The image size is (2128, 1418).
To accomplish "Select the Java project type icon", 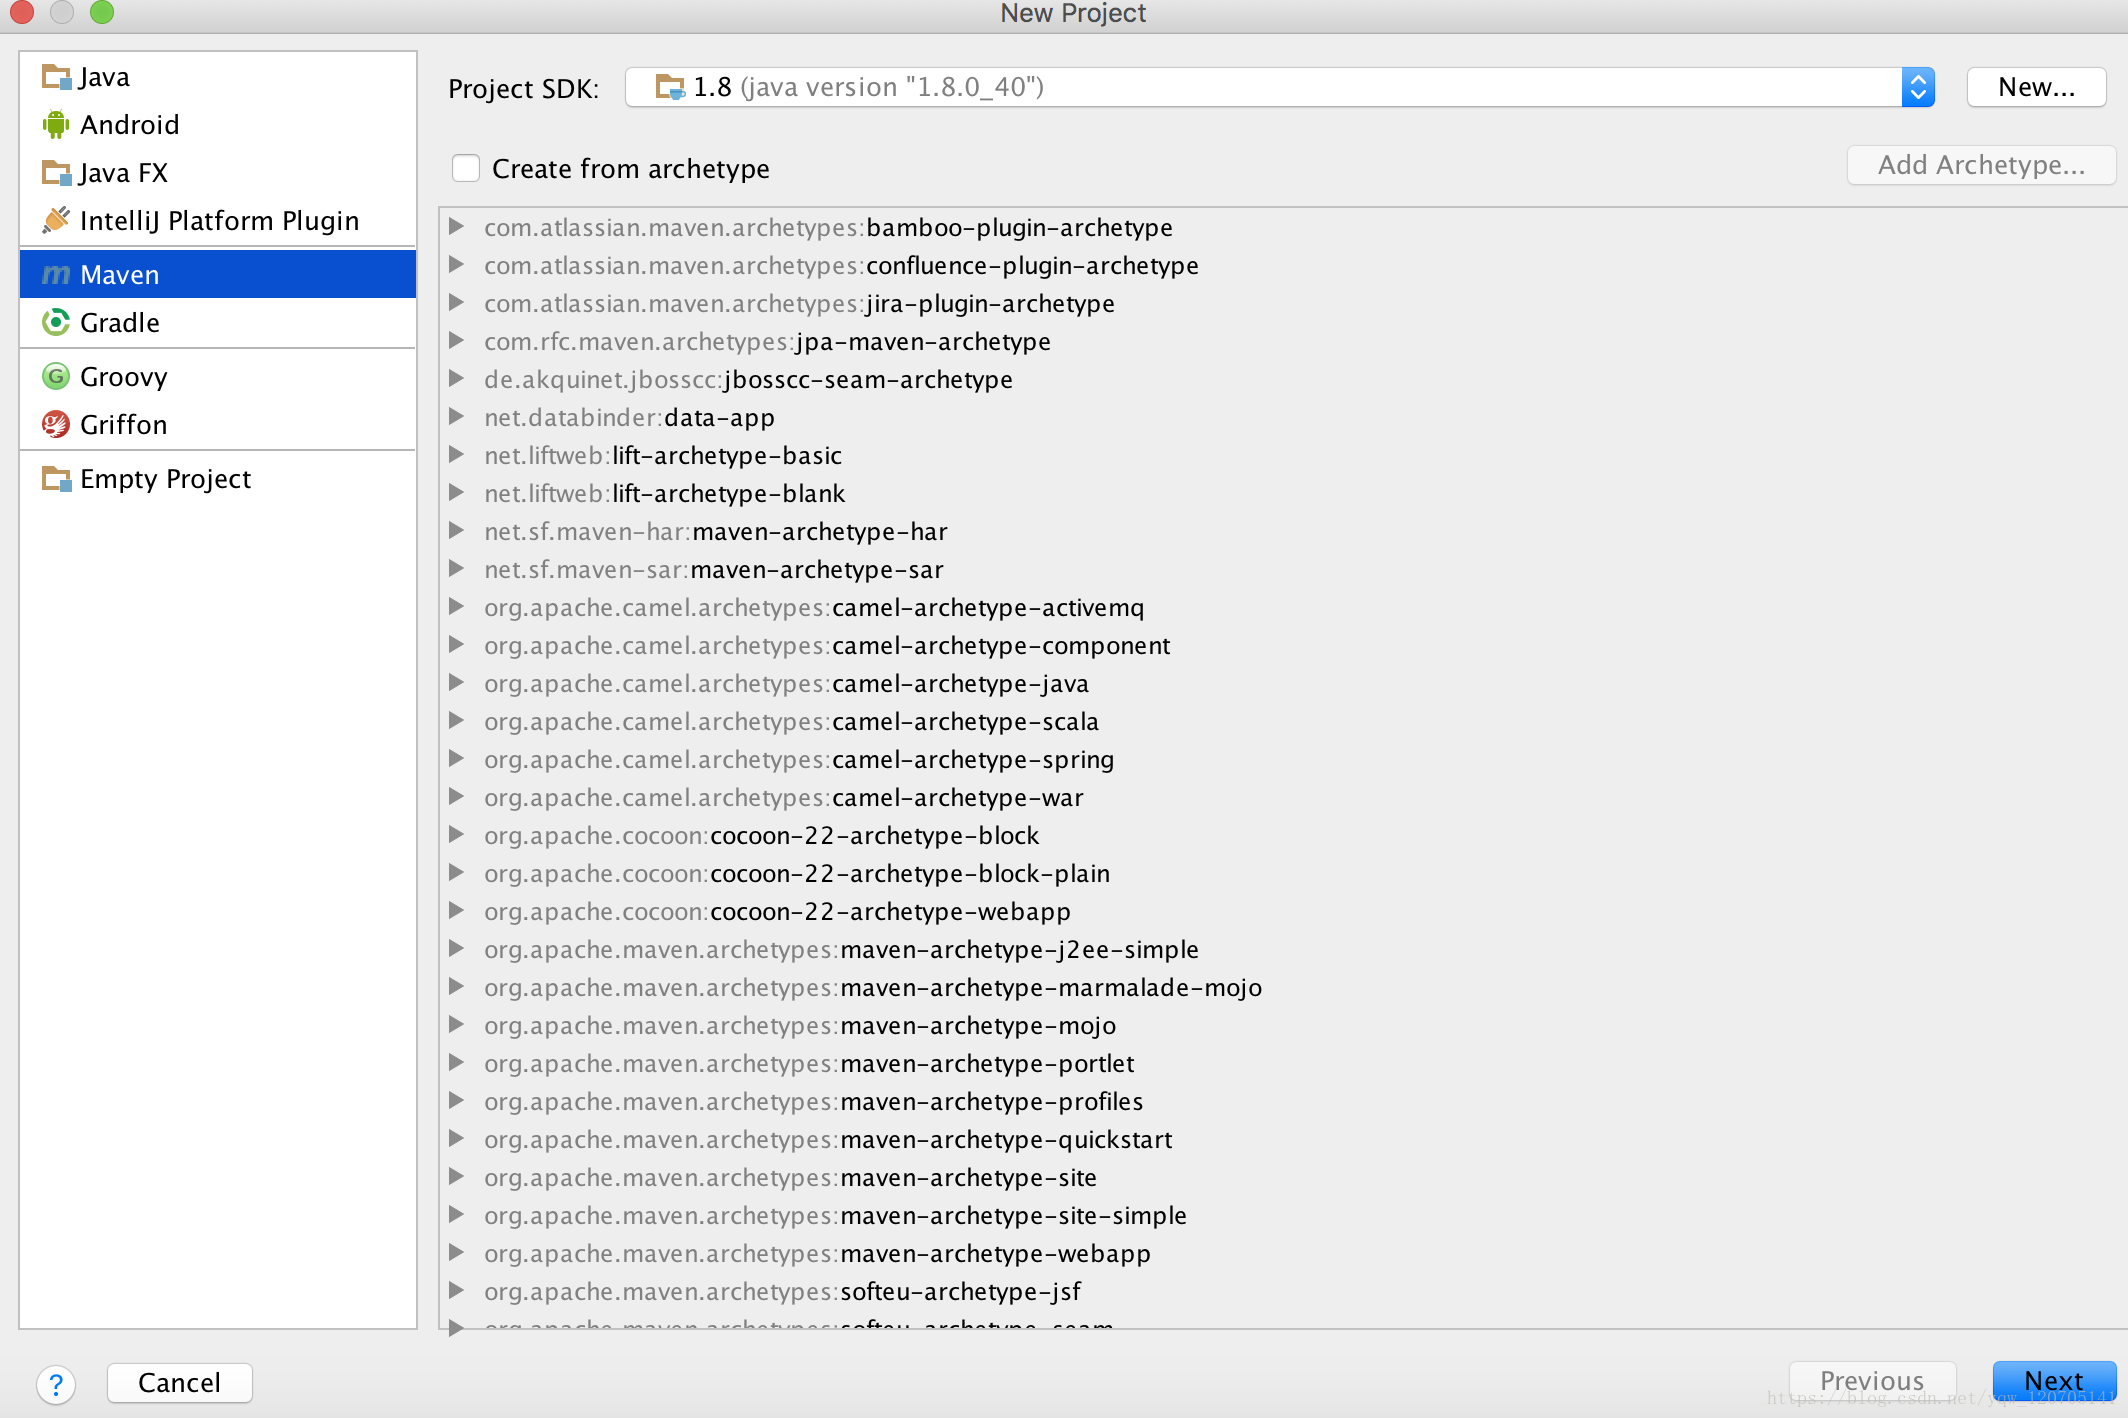I will point(56,77).
